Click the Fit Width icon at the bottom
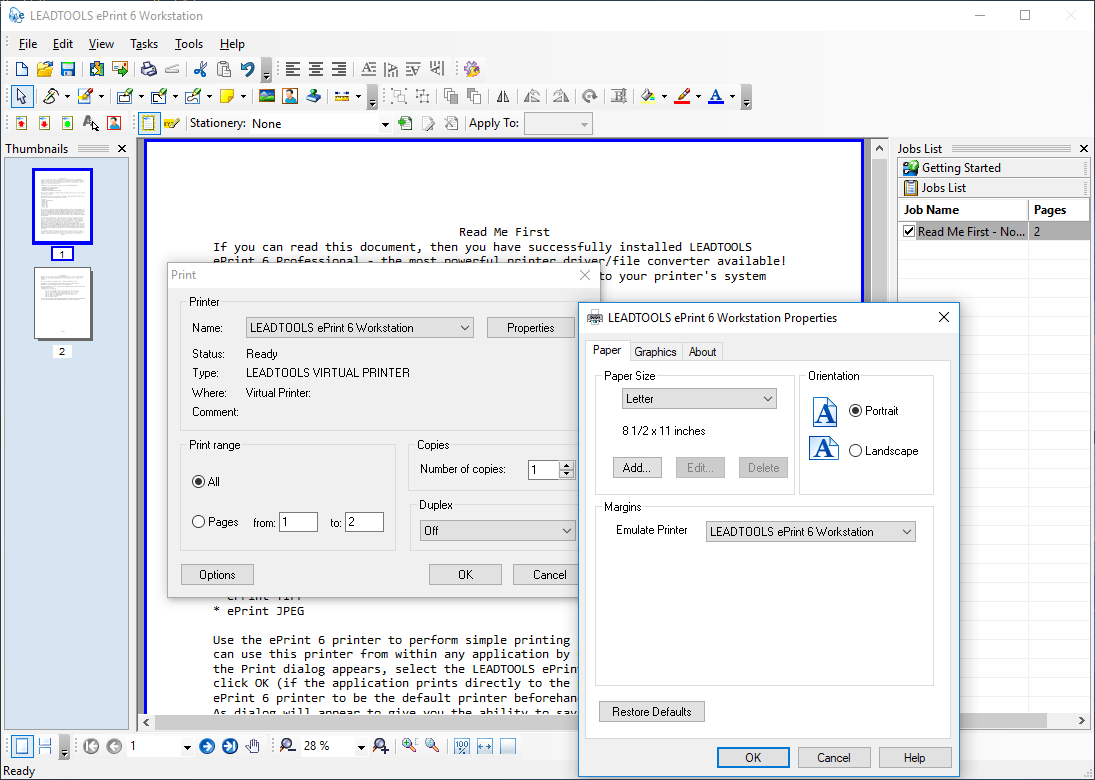1095x780 pixels. click(484, 746)
